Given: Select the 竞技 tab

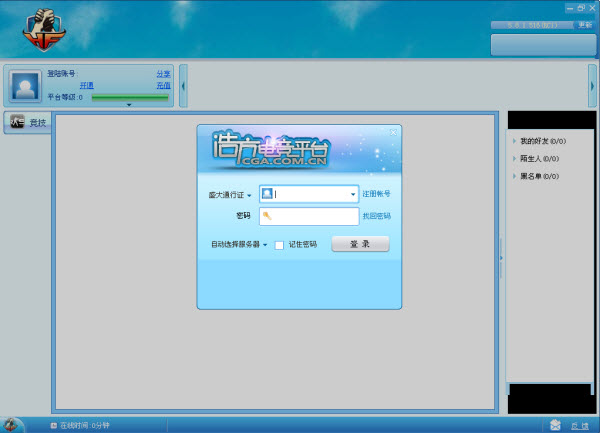Looking at the screenshot, I should click(27, 122).
